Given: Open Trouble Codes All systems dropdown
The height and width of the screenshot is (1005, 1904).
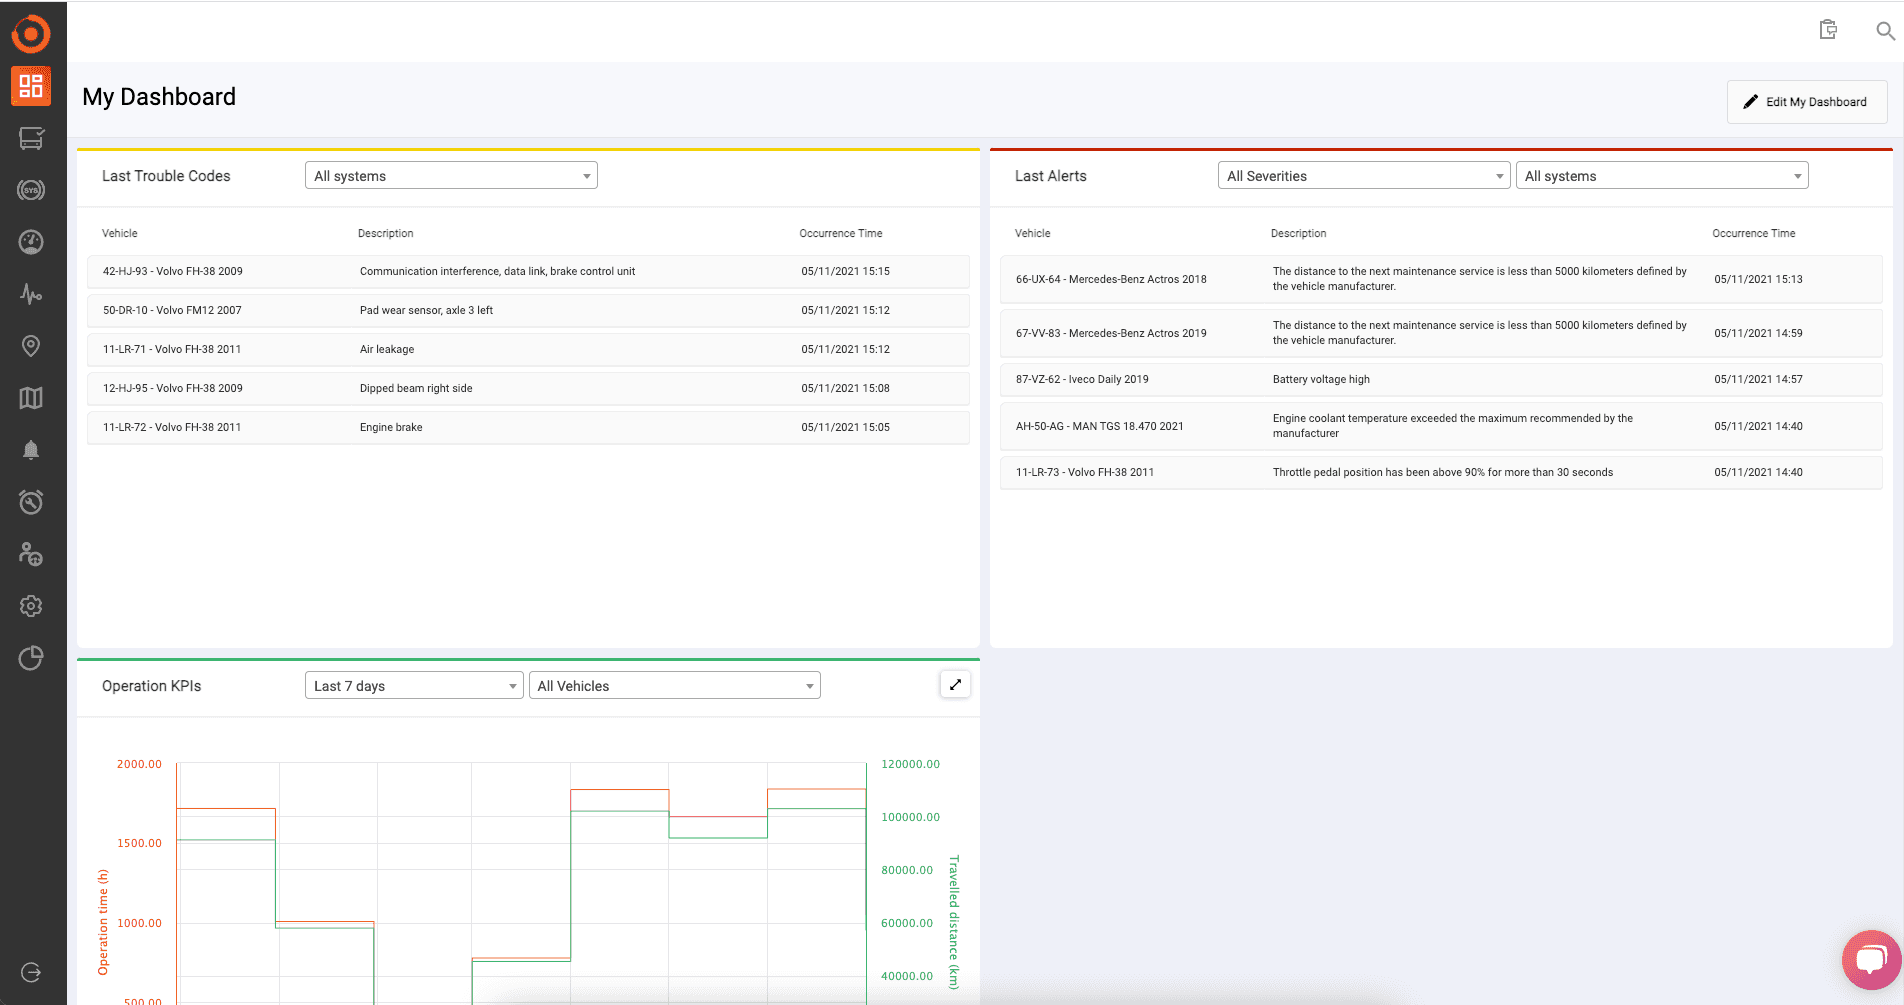Looking at the screenshot, I should pyautogui.click(x=451, y=176).
